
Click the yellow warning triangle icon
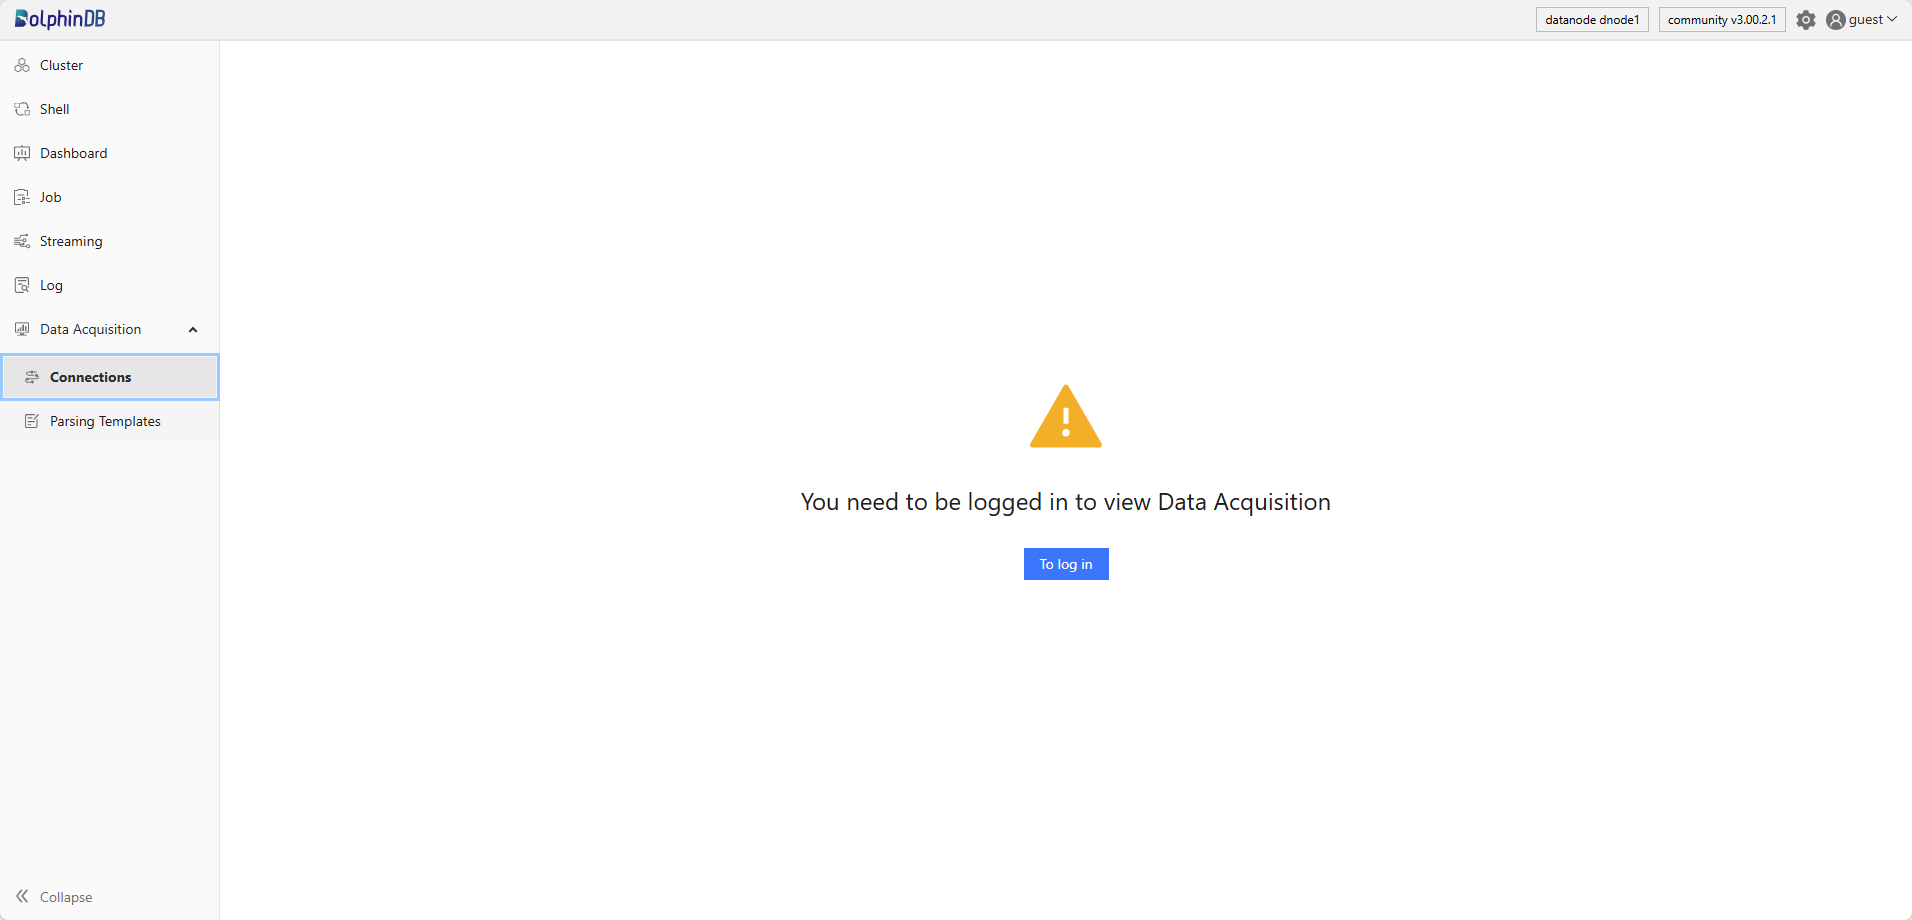point(1065,418)
